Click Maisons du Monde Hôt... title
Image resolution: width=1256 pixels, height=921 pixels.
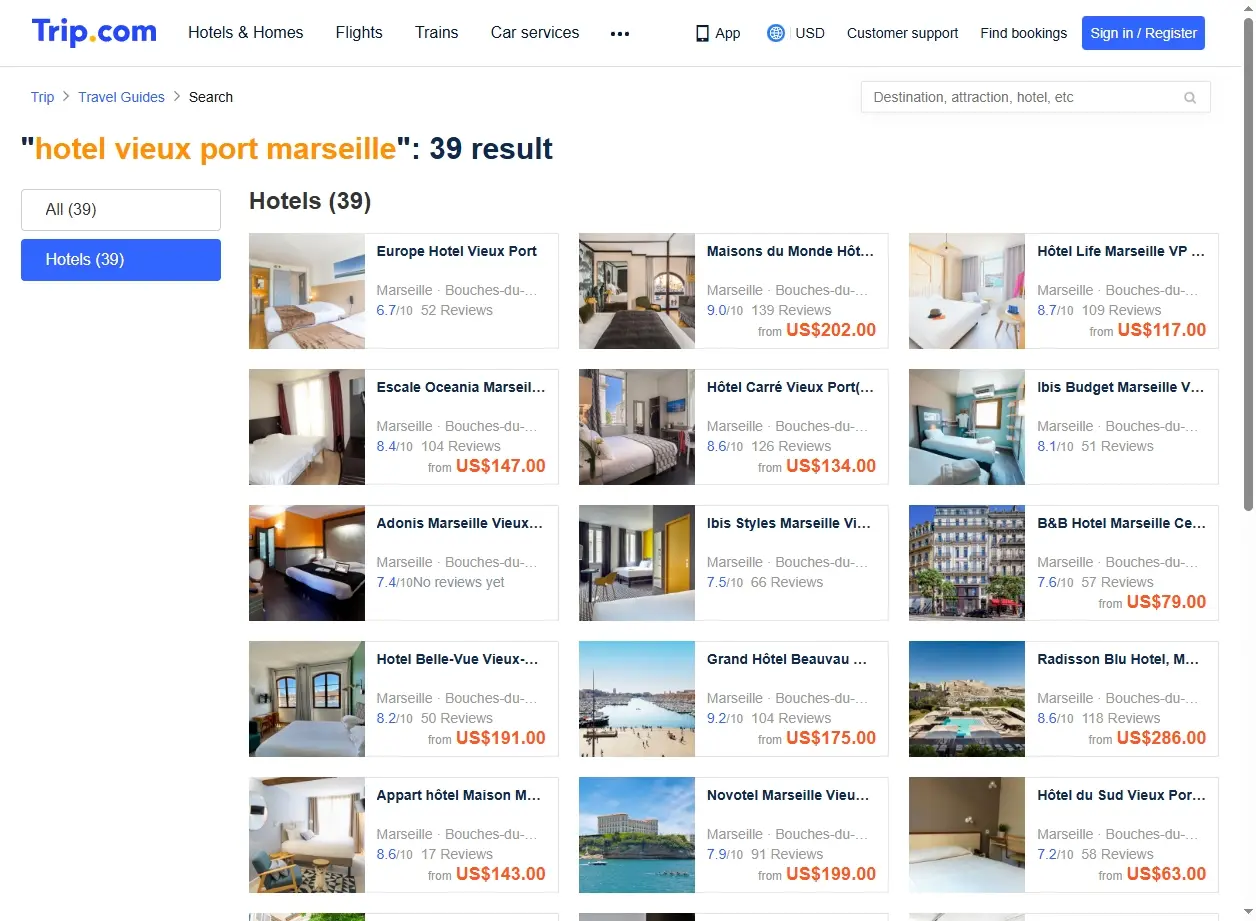[x=791, y=252]
